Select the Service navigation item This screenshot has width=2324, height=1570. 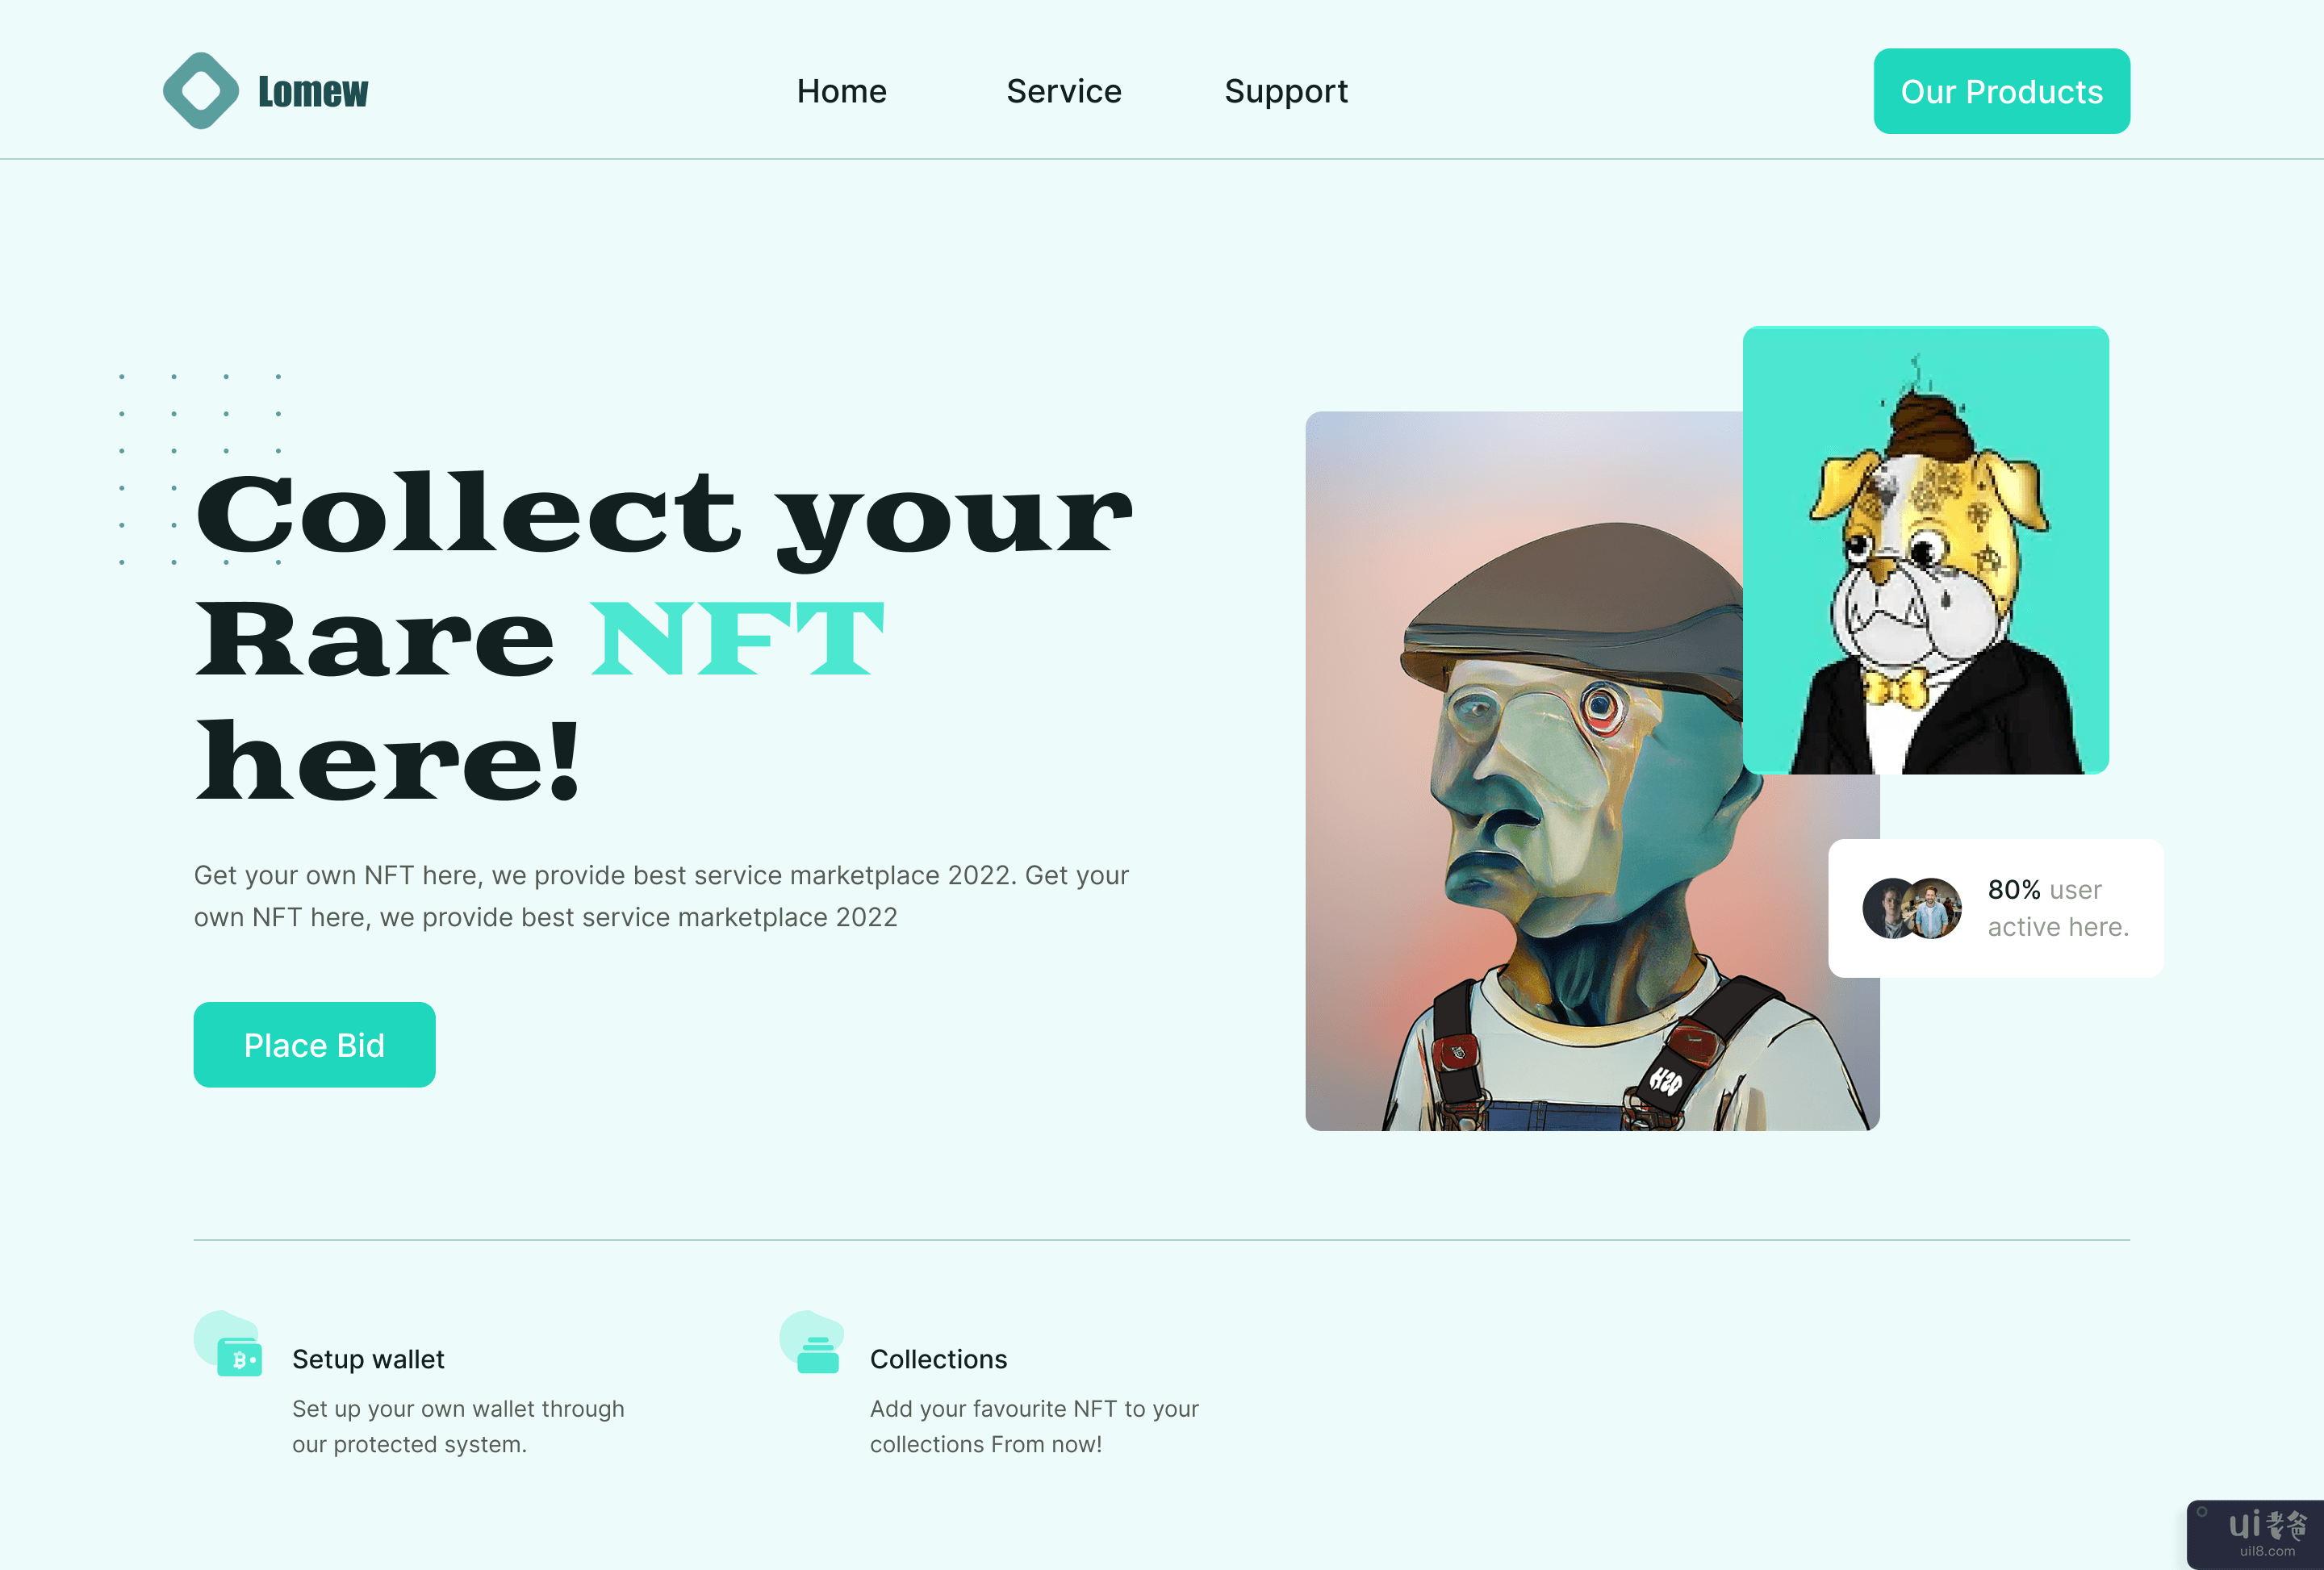(1064, 91)
